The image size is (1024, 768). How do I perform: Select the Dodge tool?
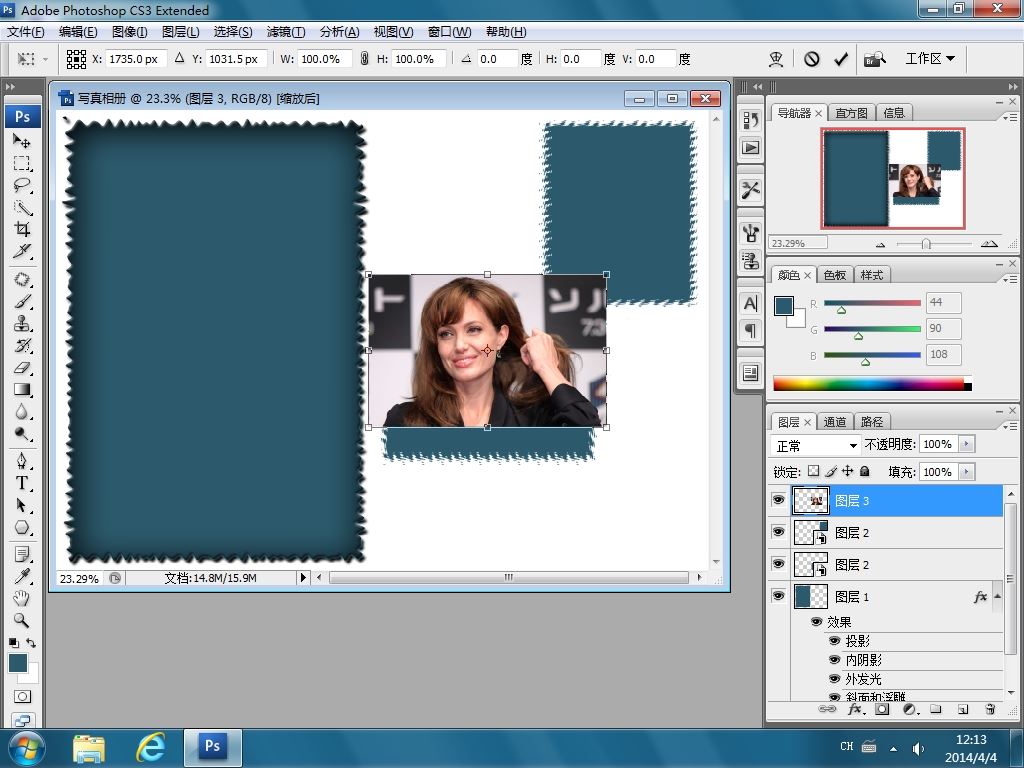click(22, 434)
